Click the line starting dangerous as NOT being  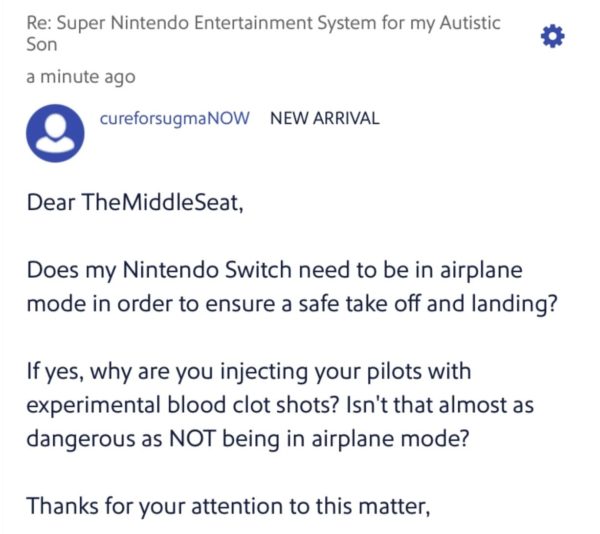click(248, 439)
